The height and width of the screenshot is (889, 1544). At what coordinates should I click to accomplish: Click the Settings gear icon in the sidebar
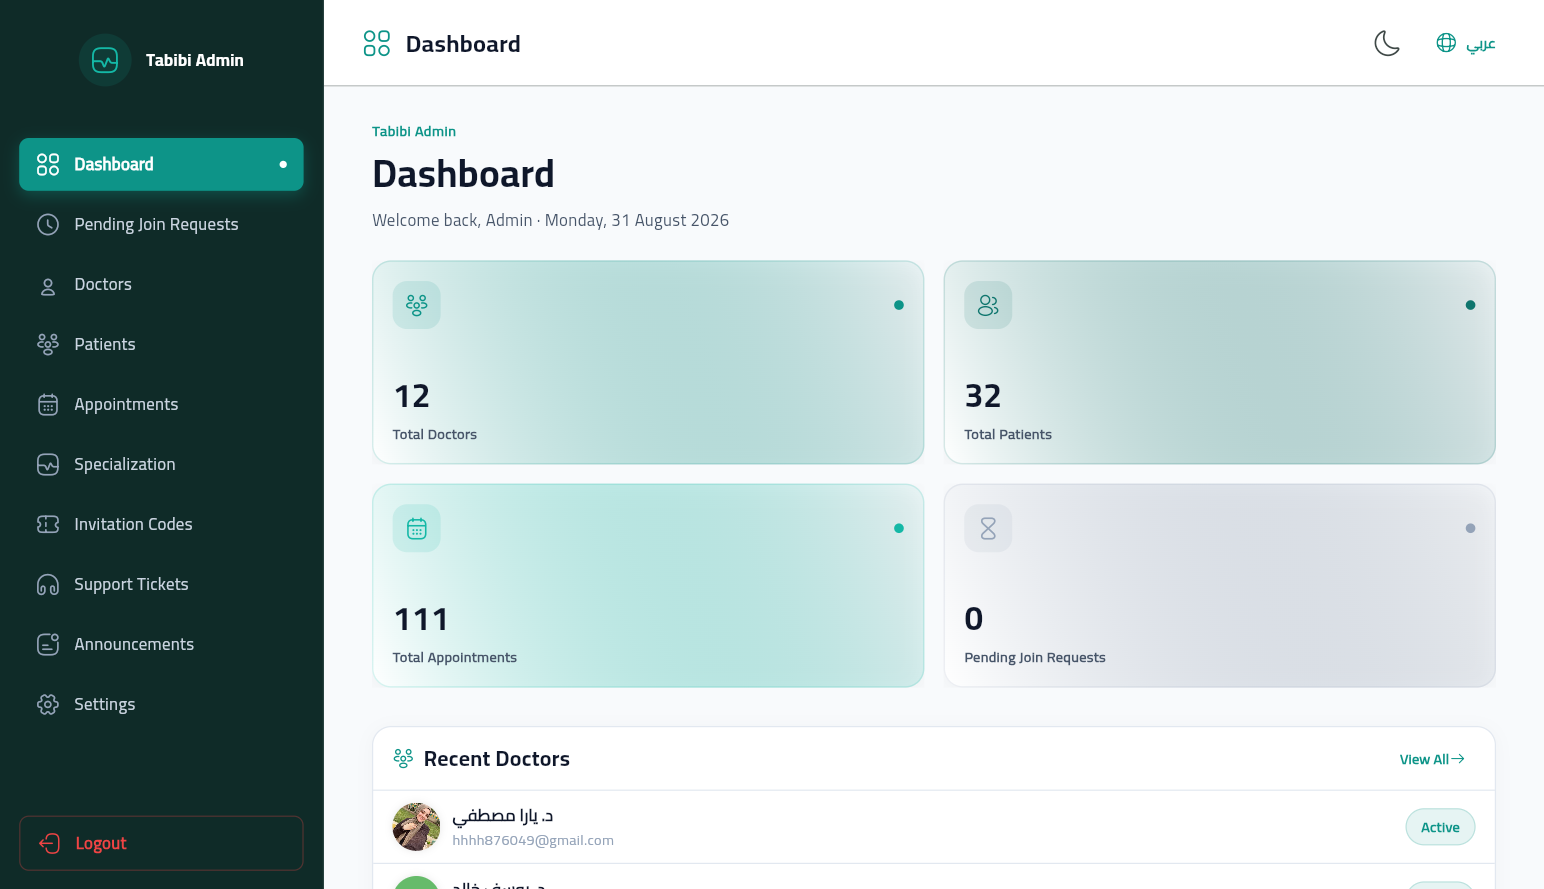coord(48,704)
